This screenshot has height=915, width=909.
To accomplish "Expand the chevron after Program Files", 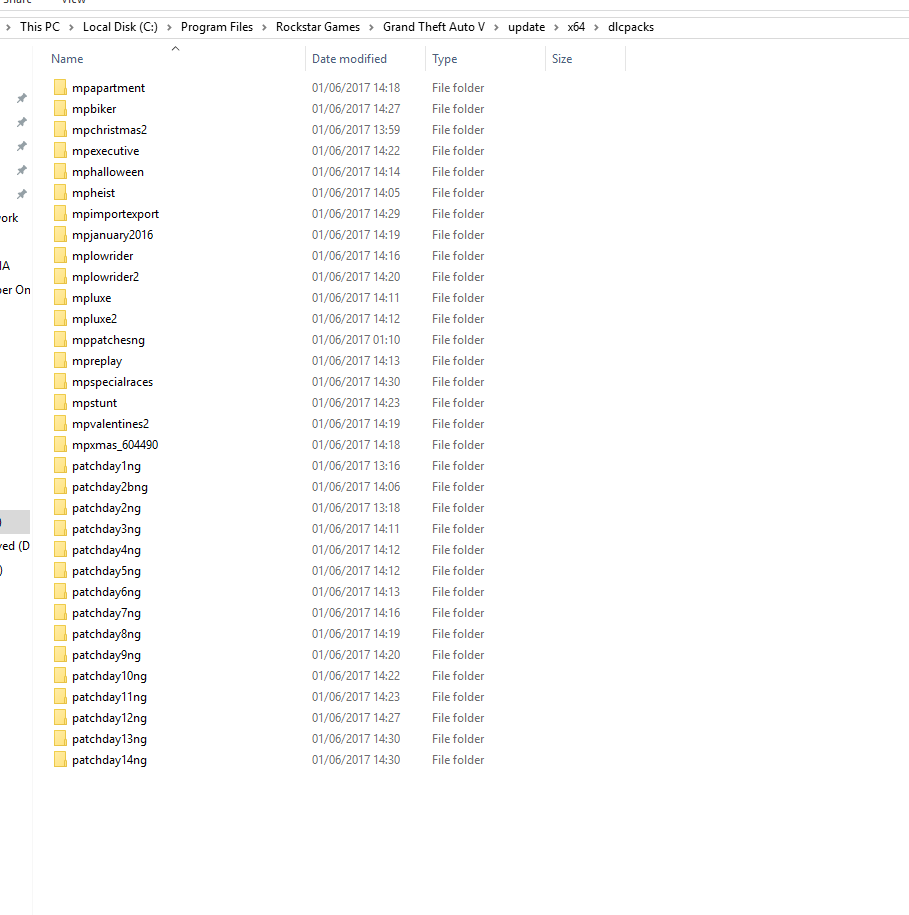I will (x=264, y=27).
